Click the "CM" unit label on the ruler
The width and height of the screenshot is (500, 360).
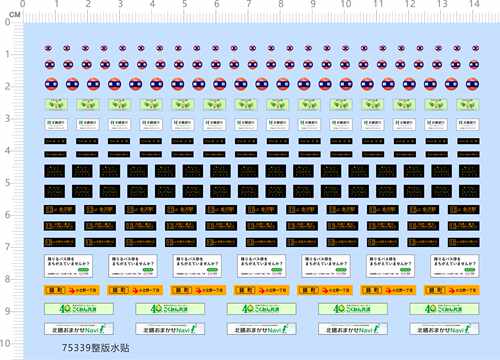15,14
